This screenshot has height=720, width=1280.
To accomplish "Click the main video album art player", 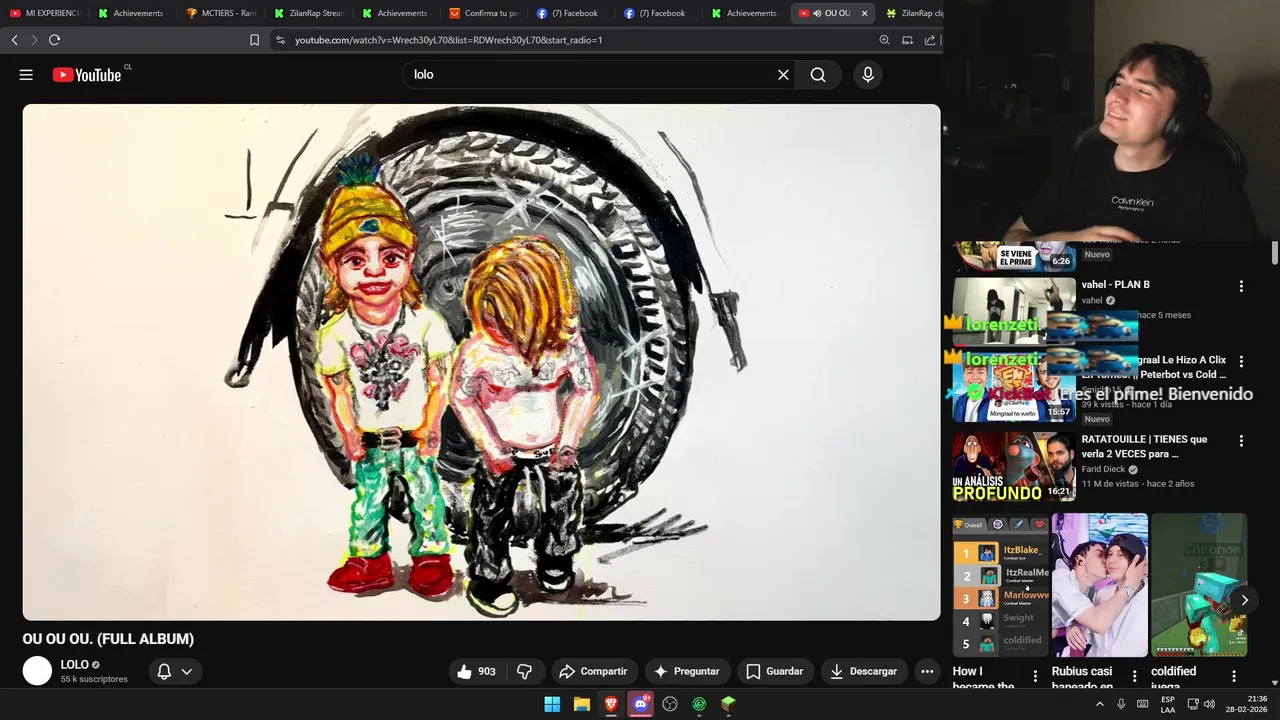I will (x=481, y=362).
